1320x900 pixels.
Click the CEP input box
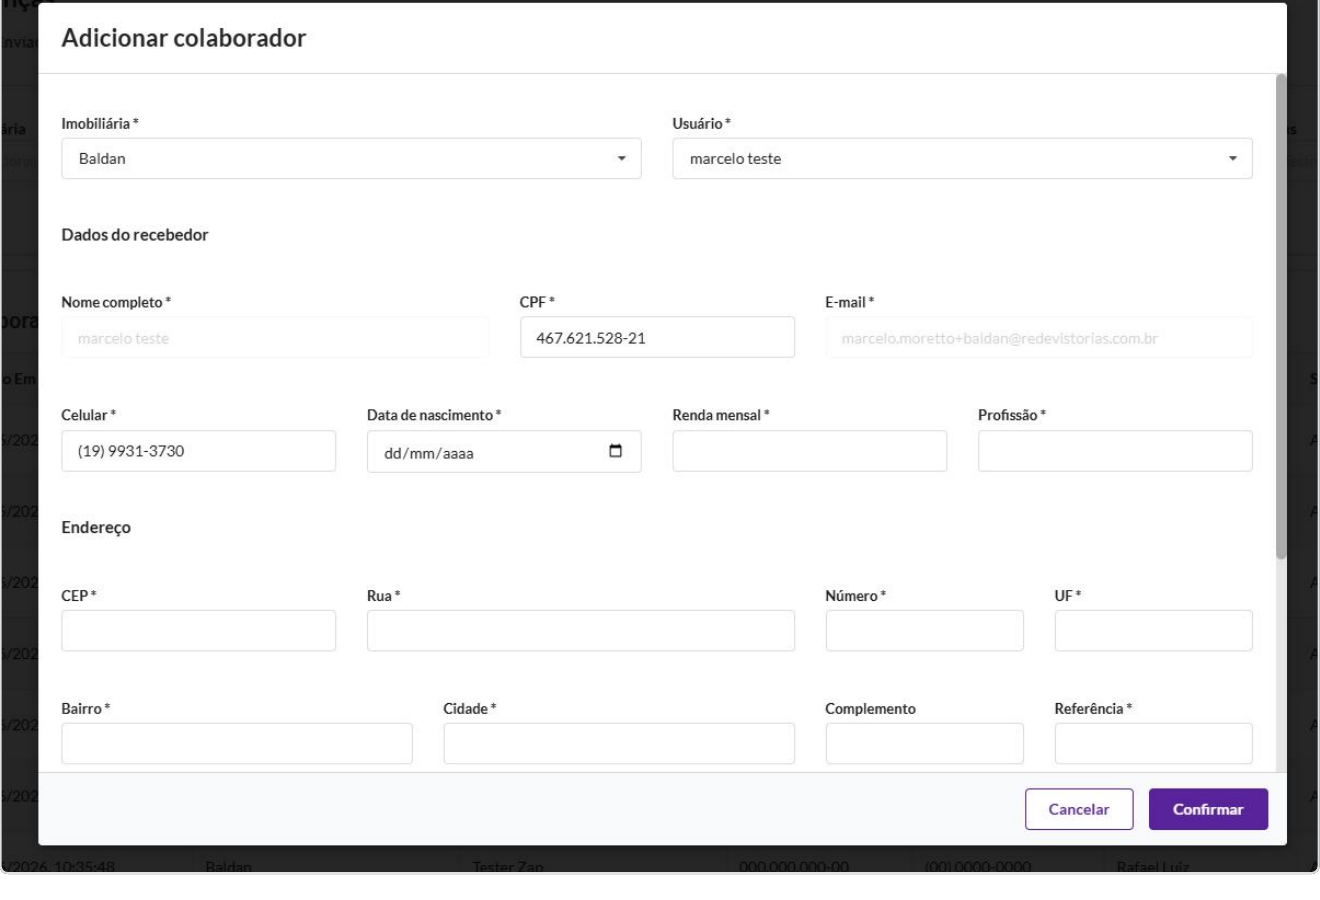point(198,631)
